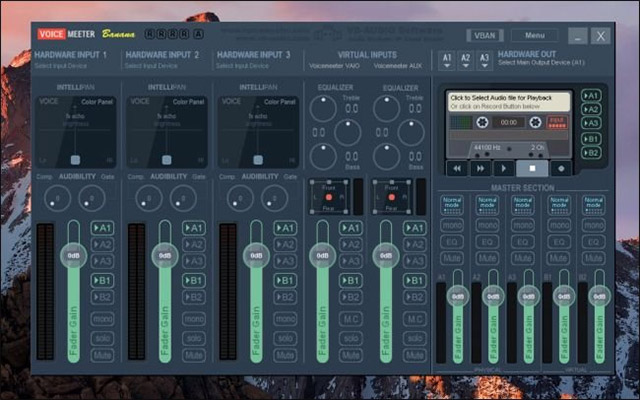640x400 pixels.
Task: Click AUX equalizer middle knob
Action: (411, 132)
